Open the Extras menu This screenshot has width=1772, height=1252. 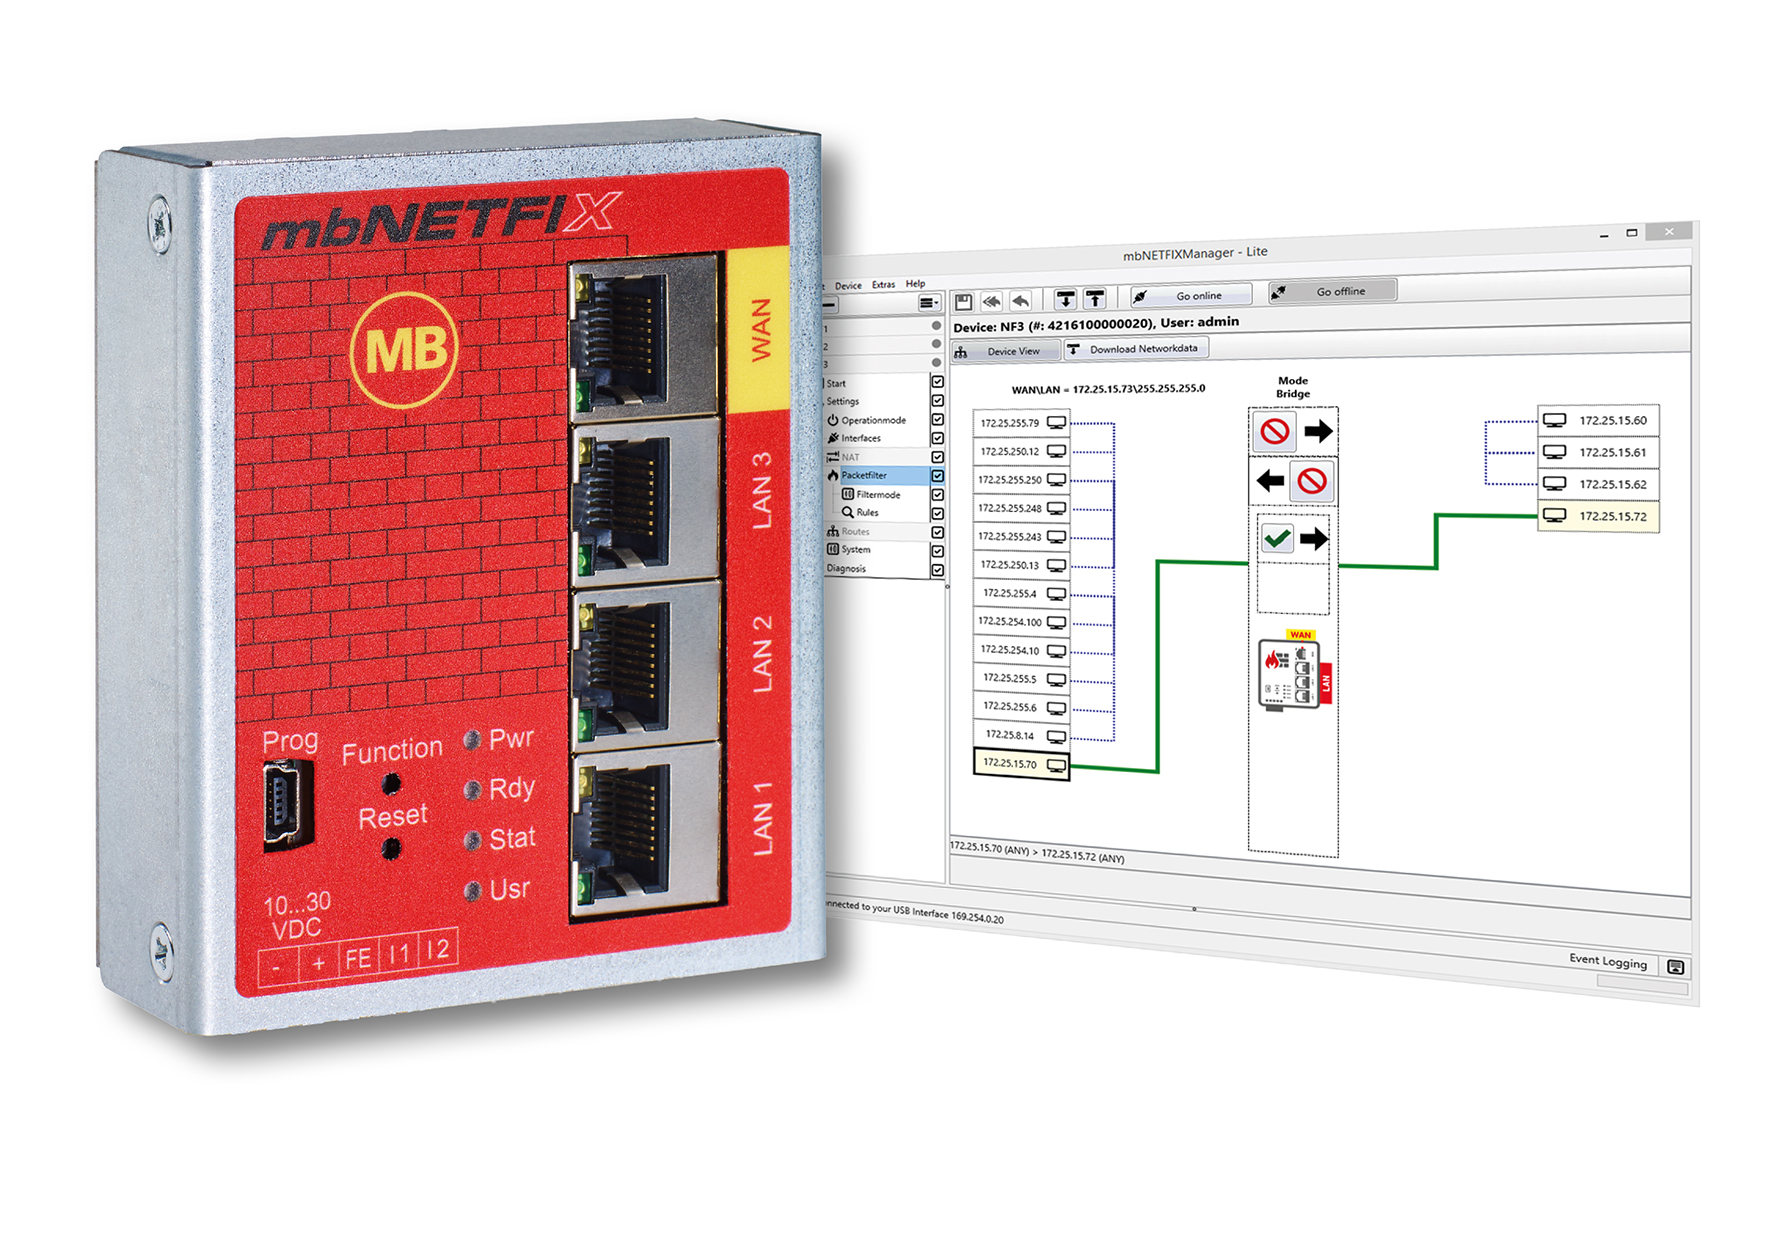pos(884,284)
